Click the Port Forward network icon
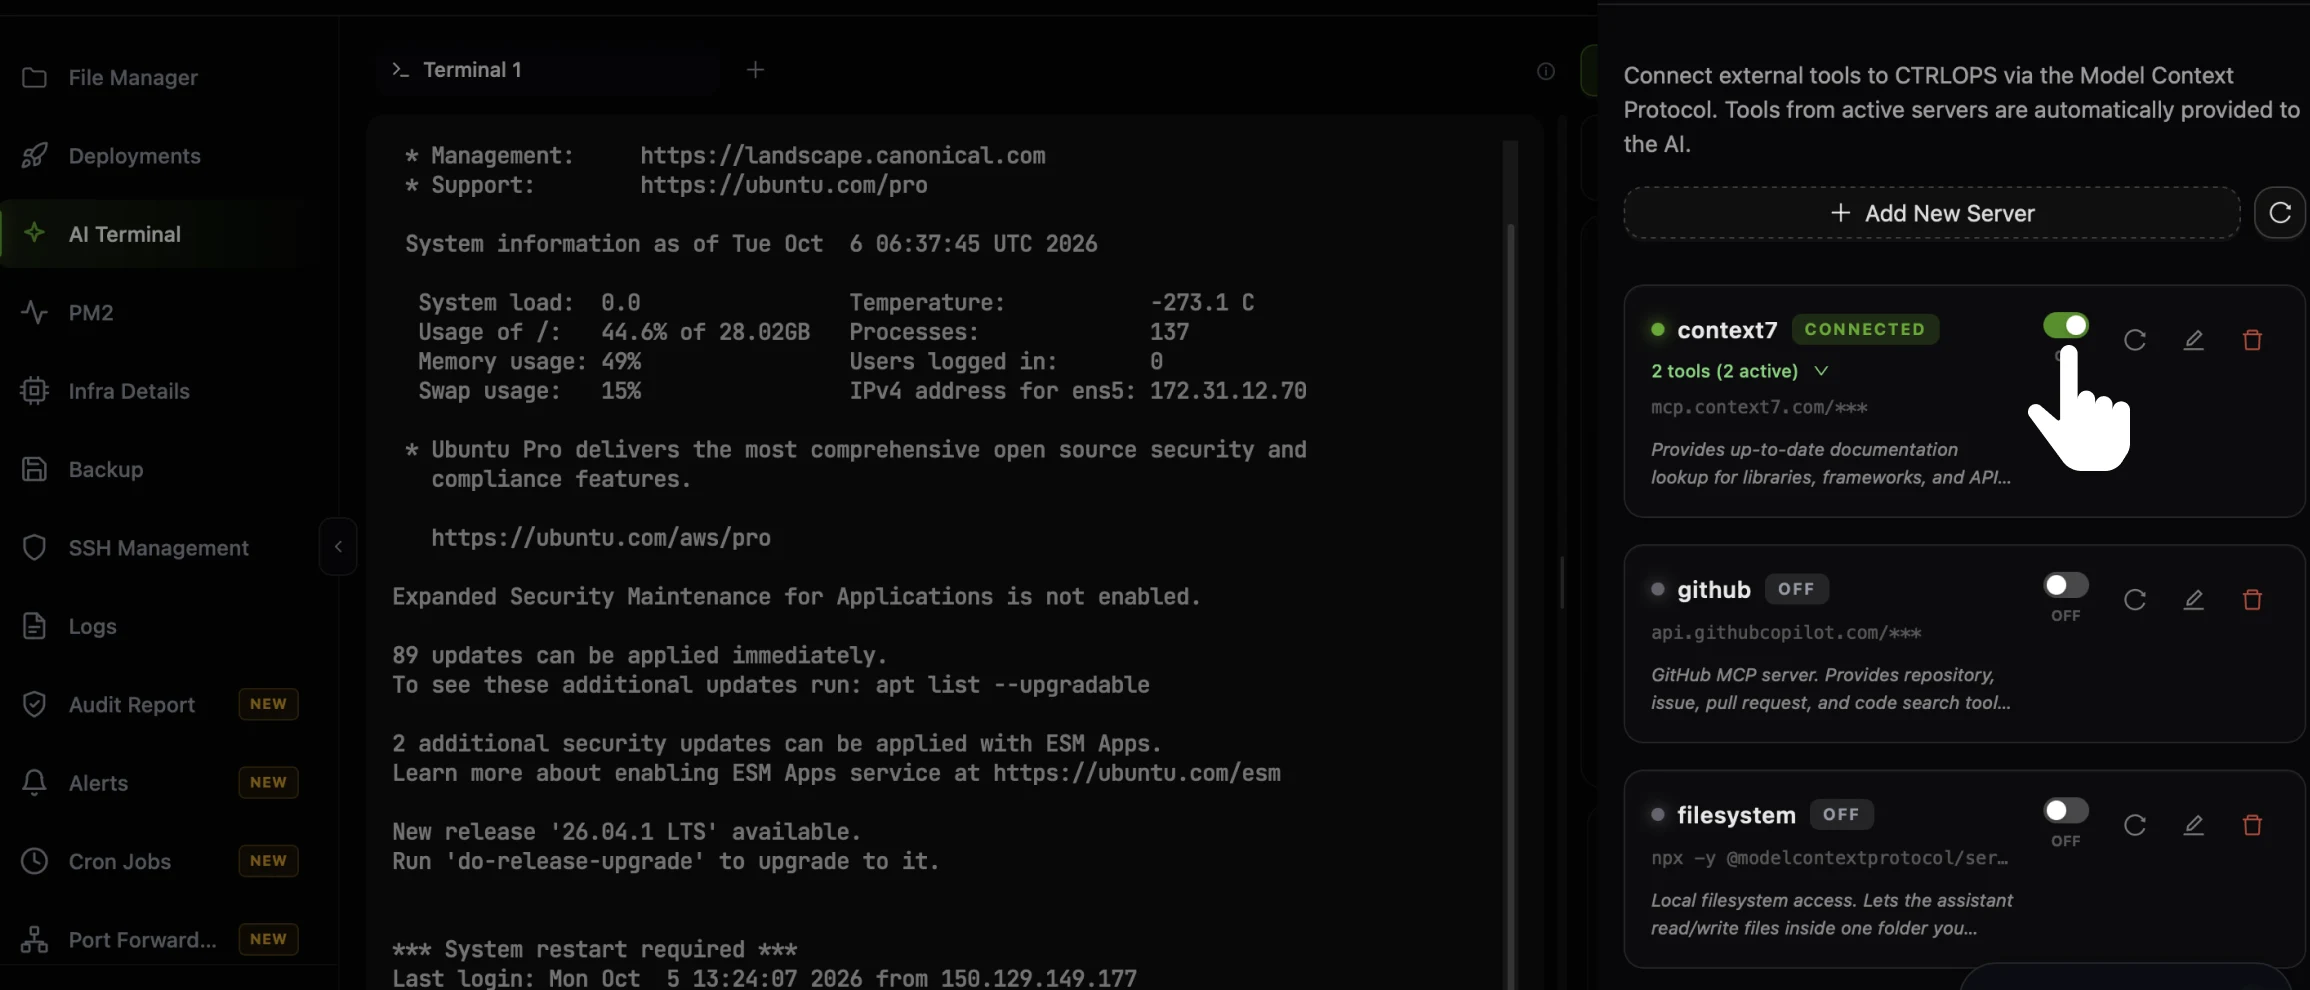Viewport: 2310px width, 990px height. [34, 940]
